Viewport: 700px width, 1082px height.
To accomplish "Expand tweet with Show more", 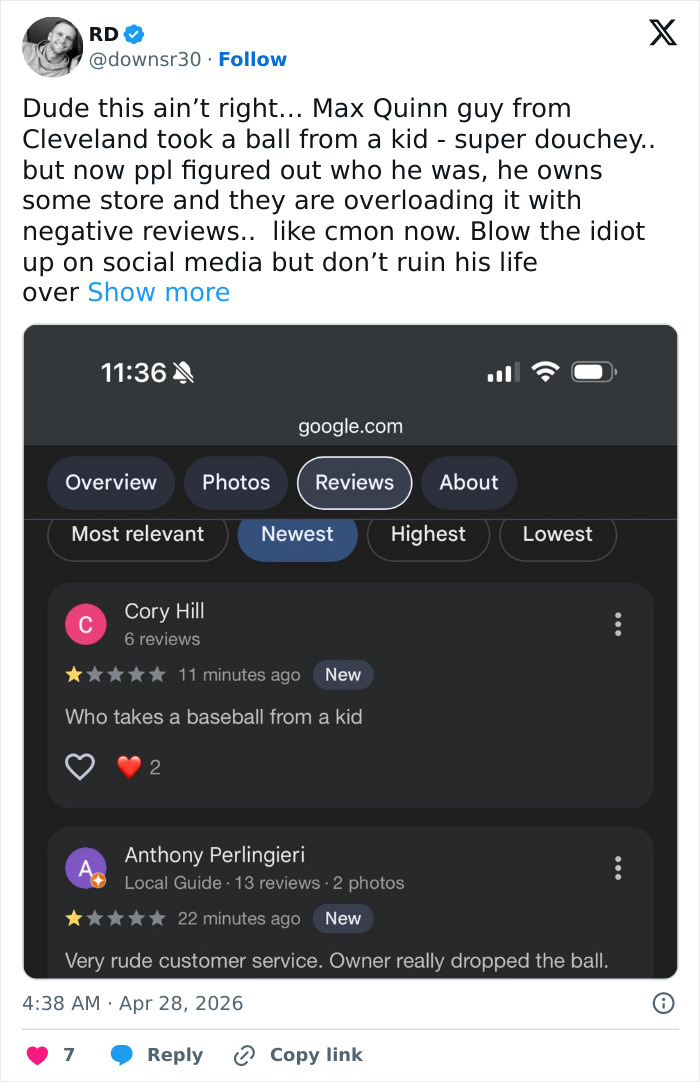I will point(158,292).
